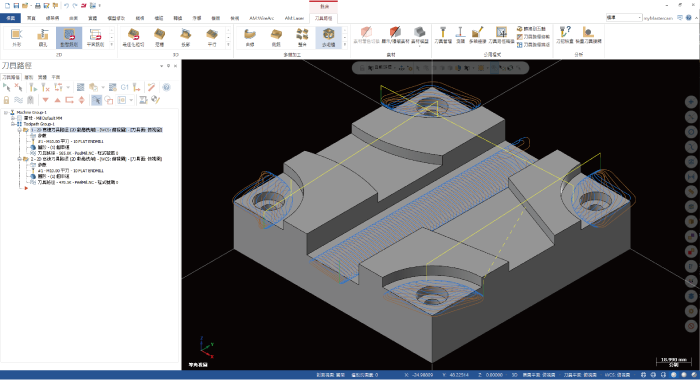Select all operations in Toolpaths manager
The width and height of the screenshot is (700, 380).
tap(6, 87)
